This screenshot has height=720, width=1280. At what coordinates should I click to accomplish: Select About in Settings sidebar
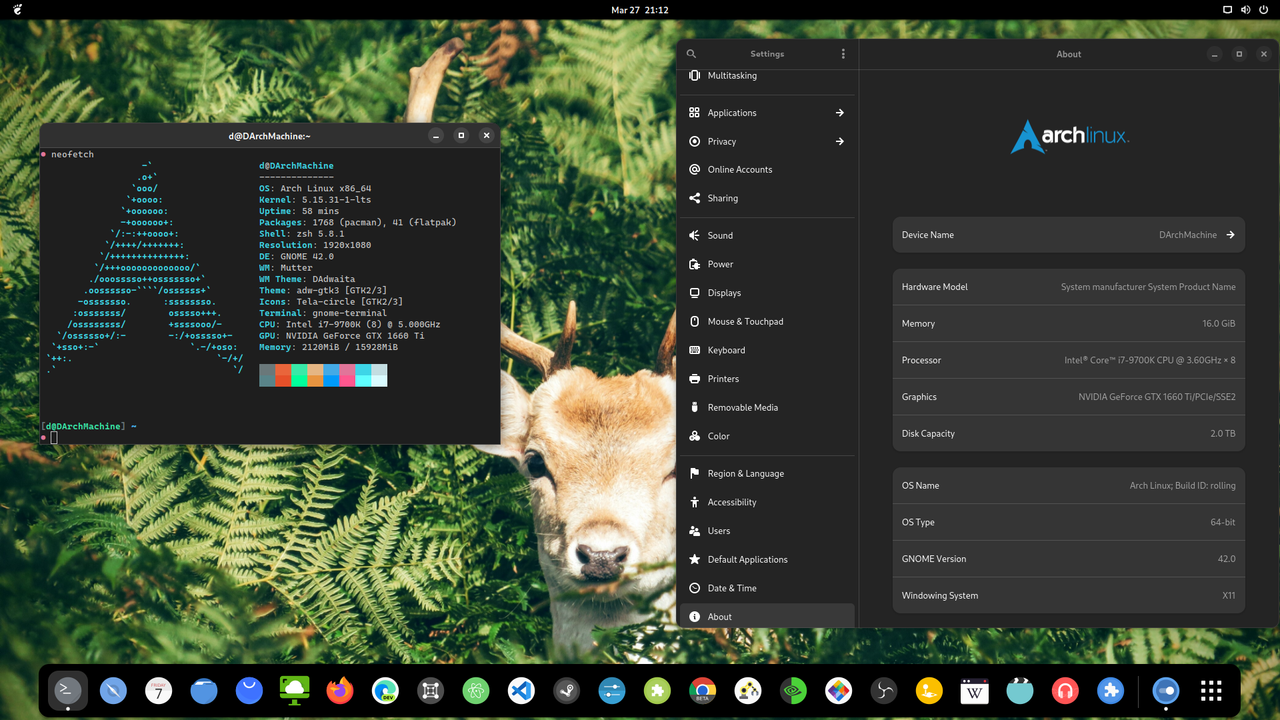[767, 616]
